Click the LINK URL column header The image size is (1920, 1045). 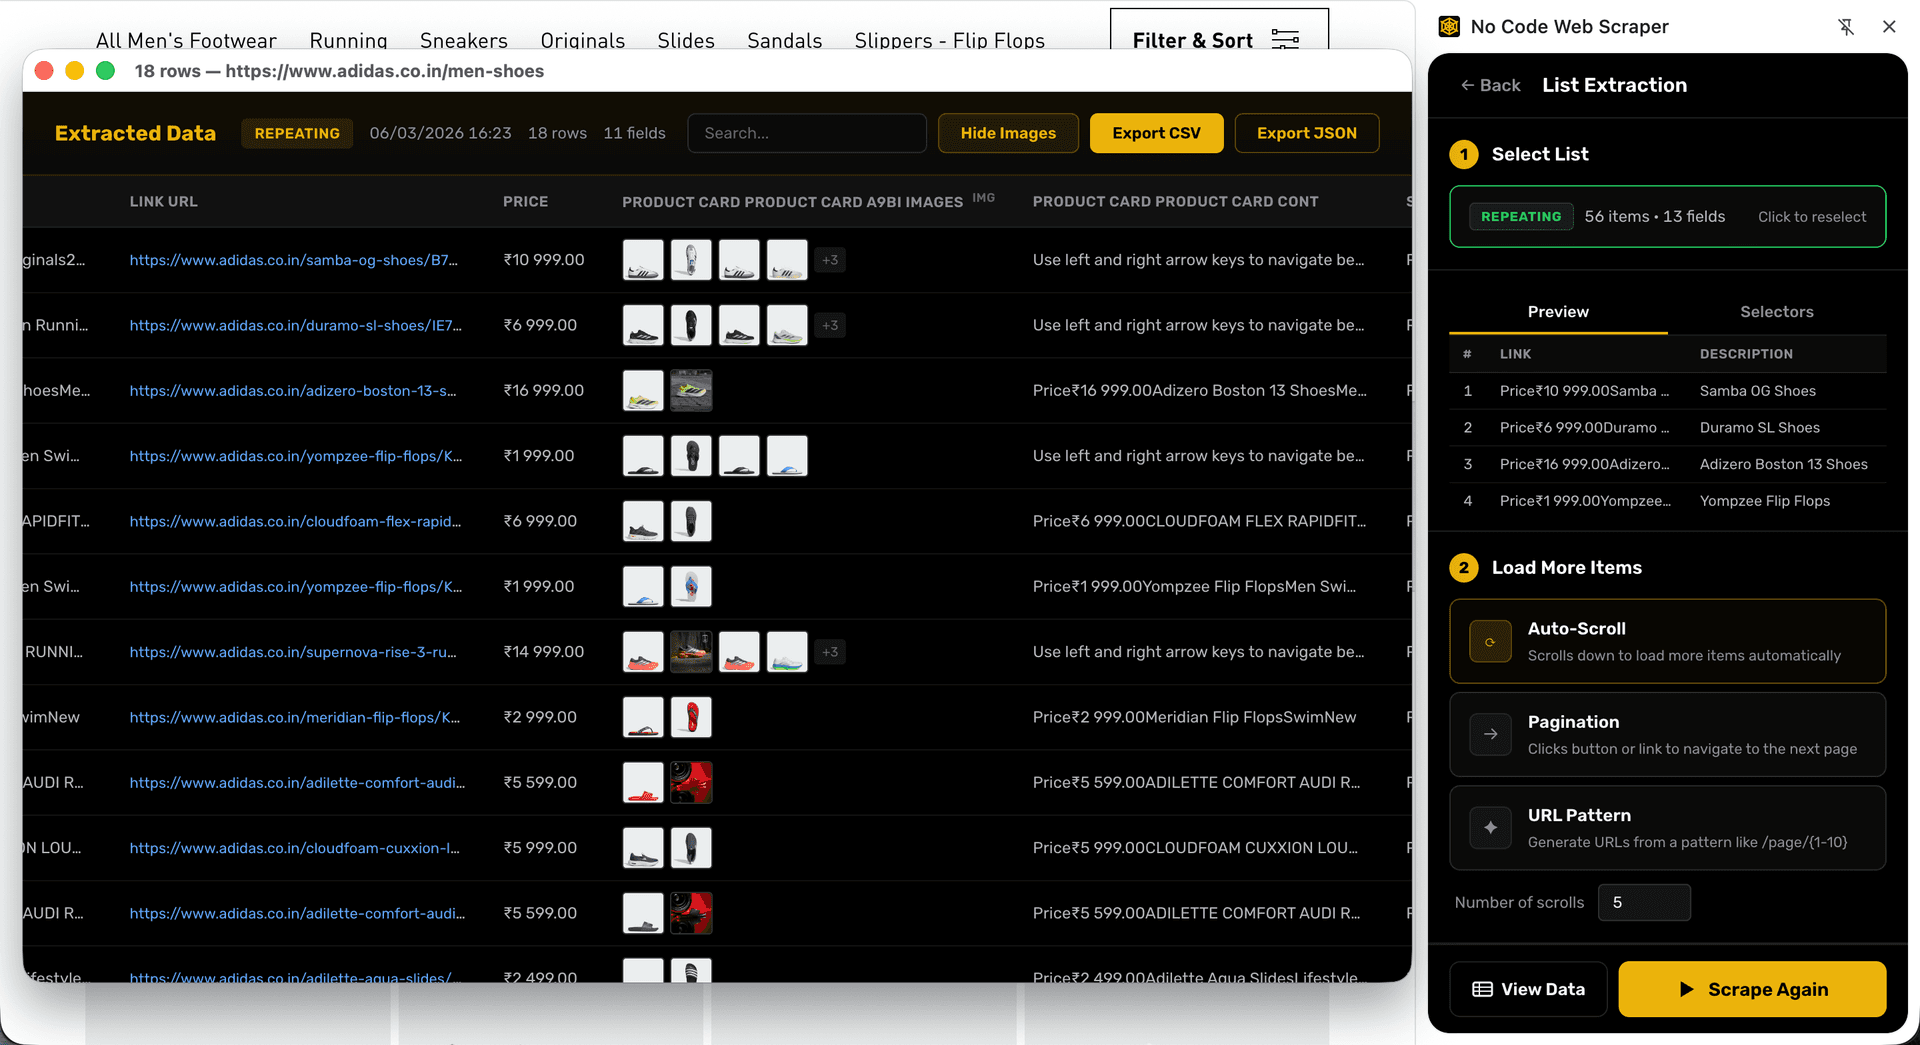coord(163,202)
